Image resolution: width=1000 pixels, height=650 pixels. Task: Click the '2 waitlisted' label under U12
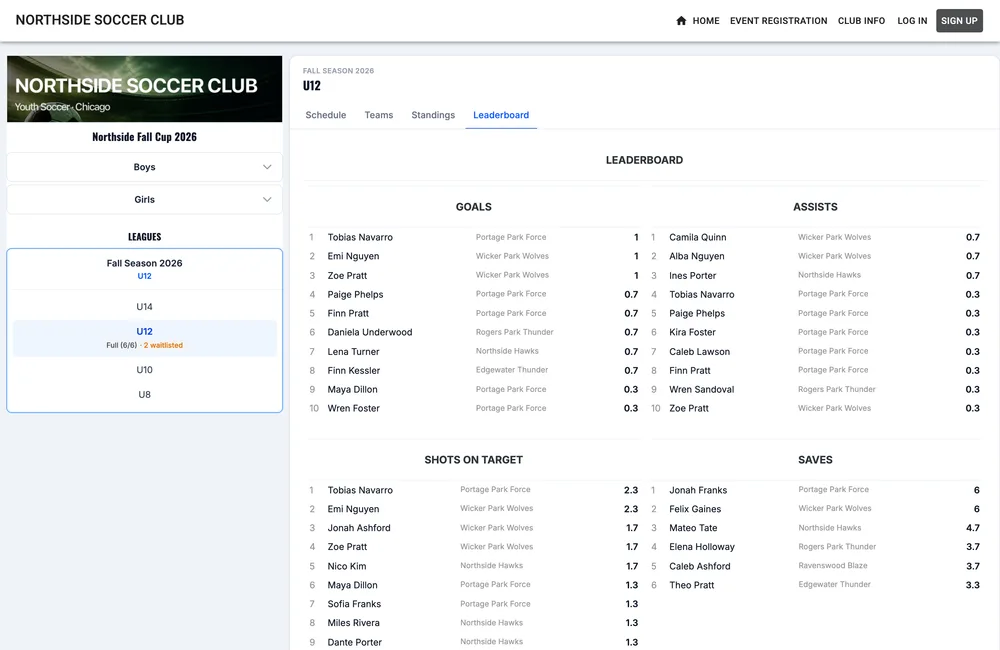point(163,345)
